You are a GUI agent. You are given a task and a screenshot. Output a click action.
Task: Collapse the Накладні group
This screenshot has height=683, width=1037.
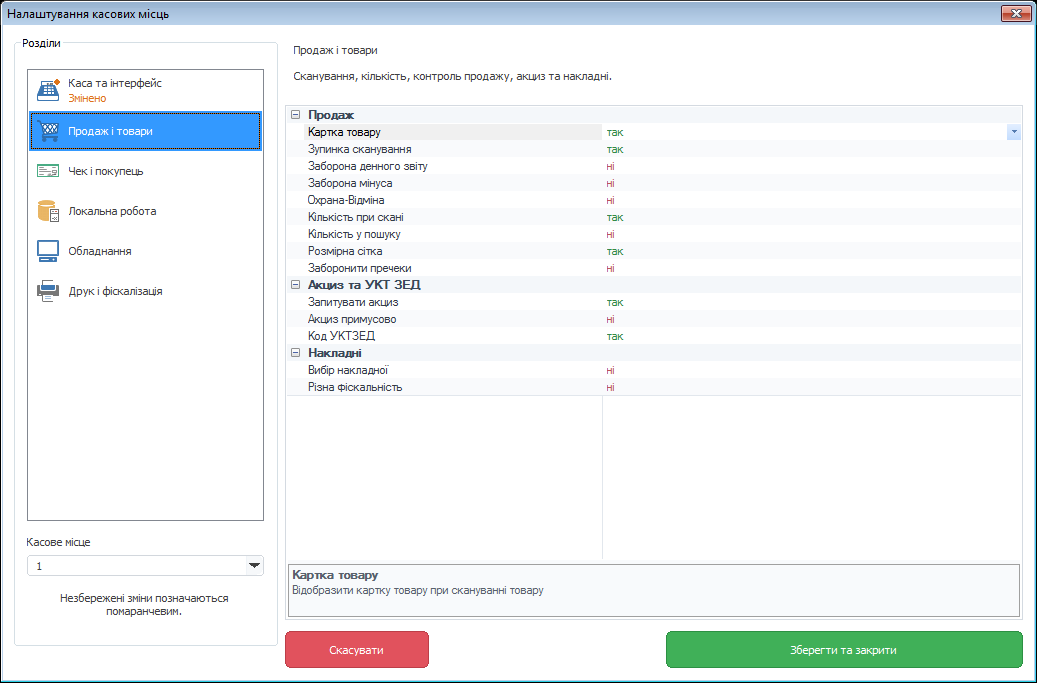click(296, 353)
